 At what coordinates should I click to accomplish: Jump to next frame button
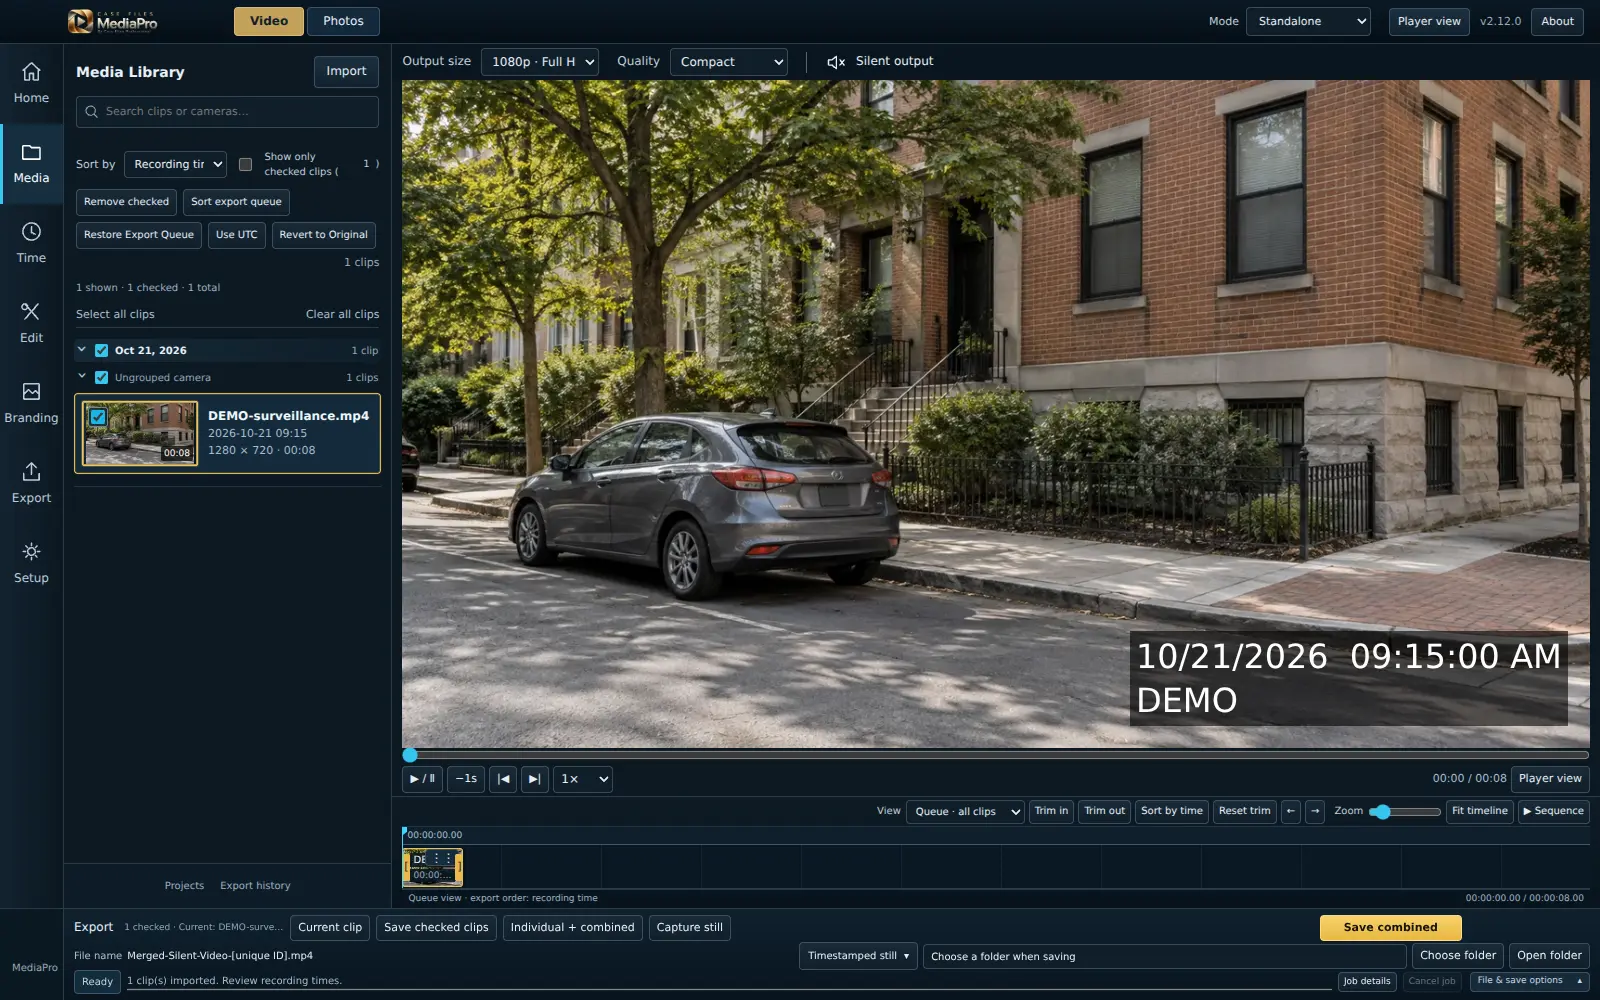535,779
